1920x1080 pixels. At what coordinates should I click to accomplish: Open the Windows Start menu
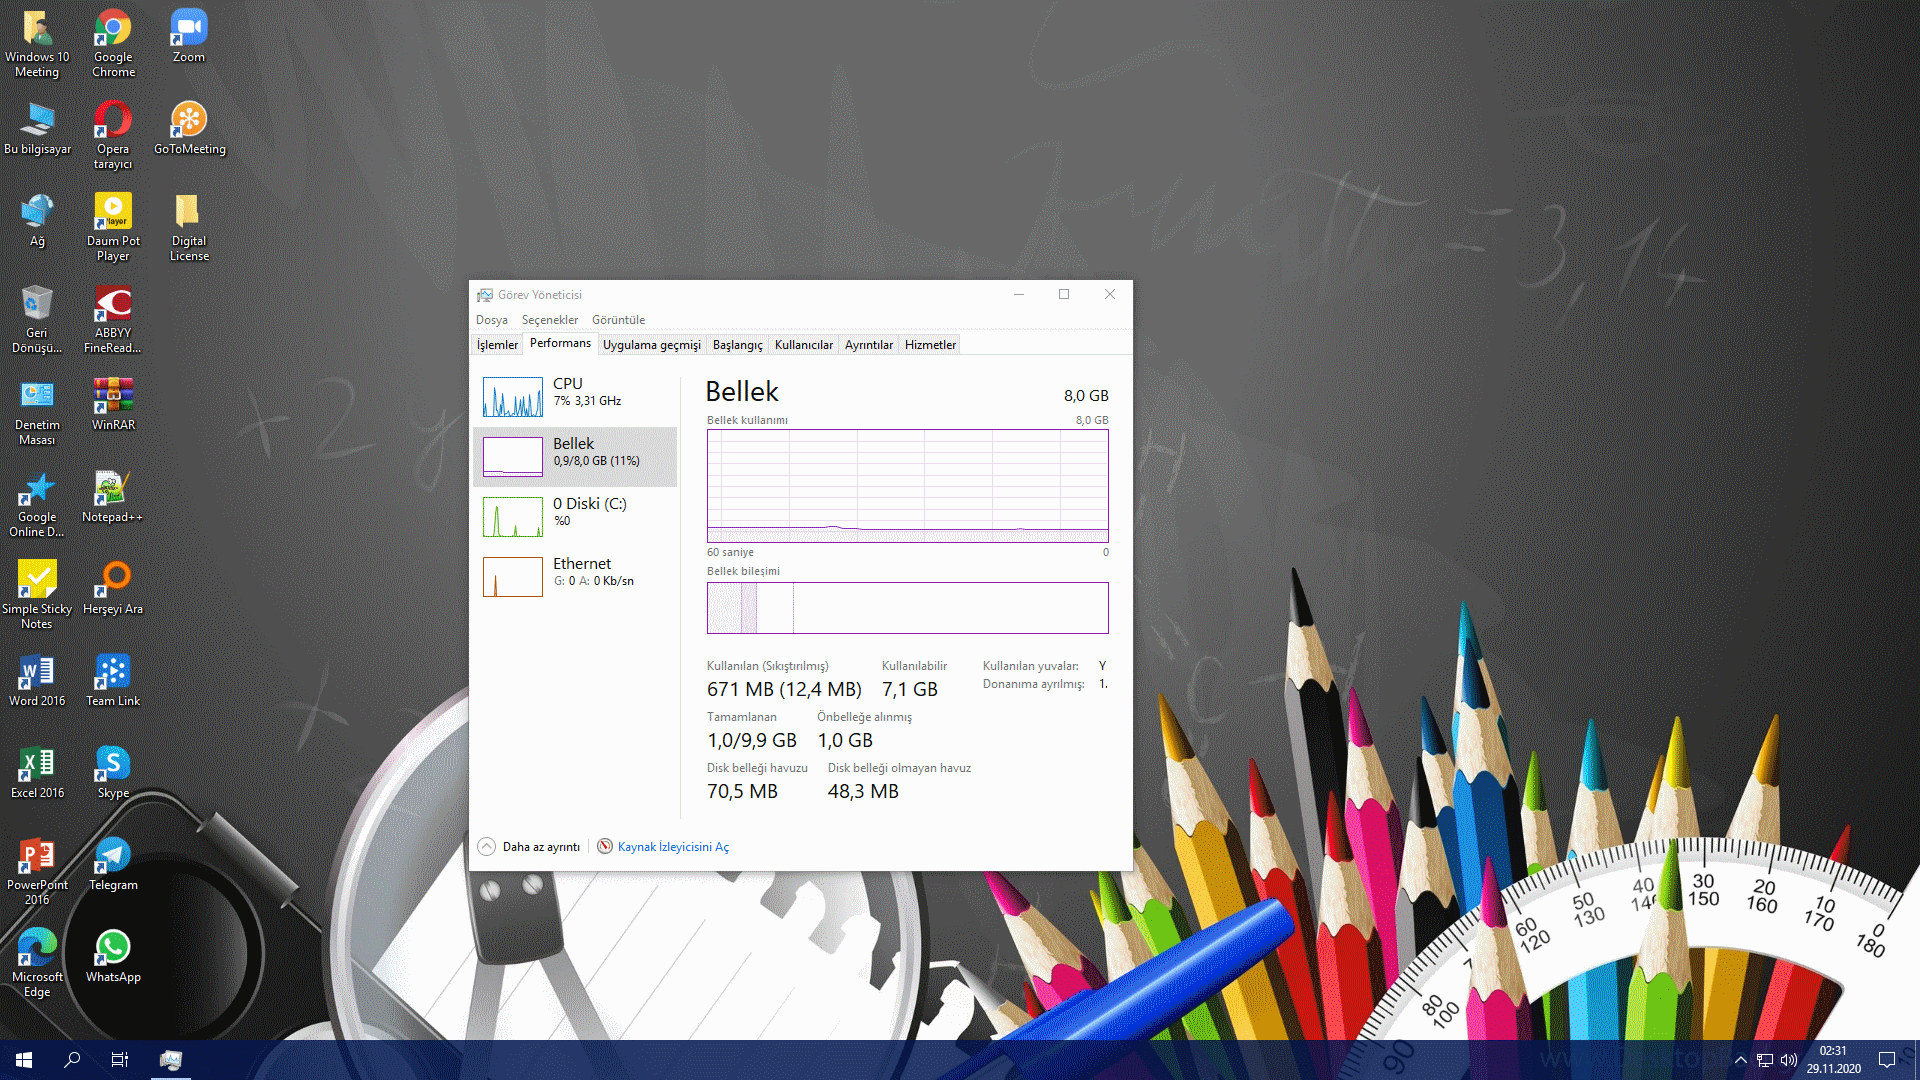coord(24,1060)
